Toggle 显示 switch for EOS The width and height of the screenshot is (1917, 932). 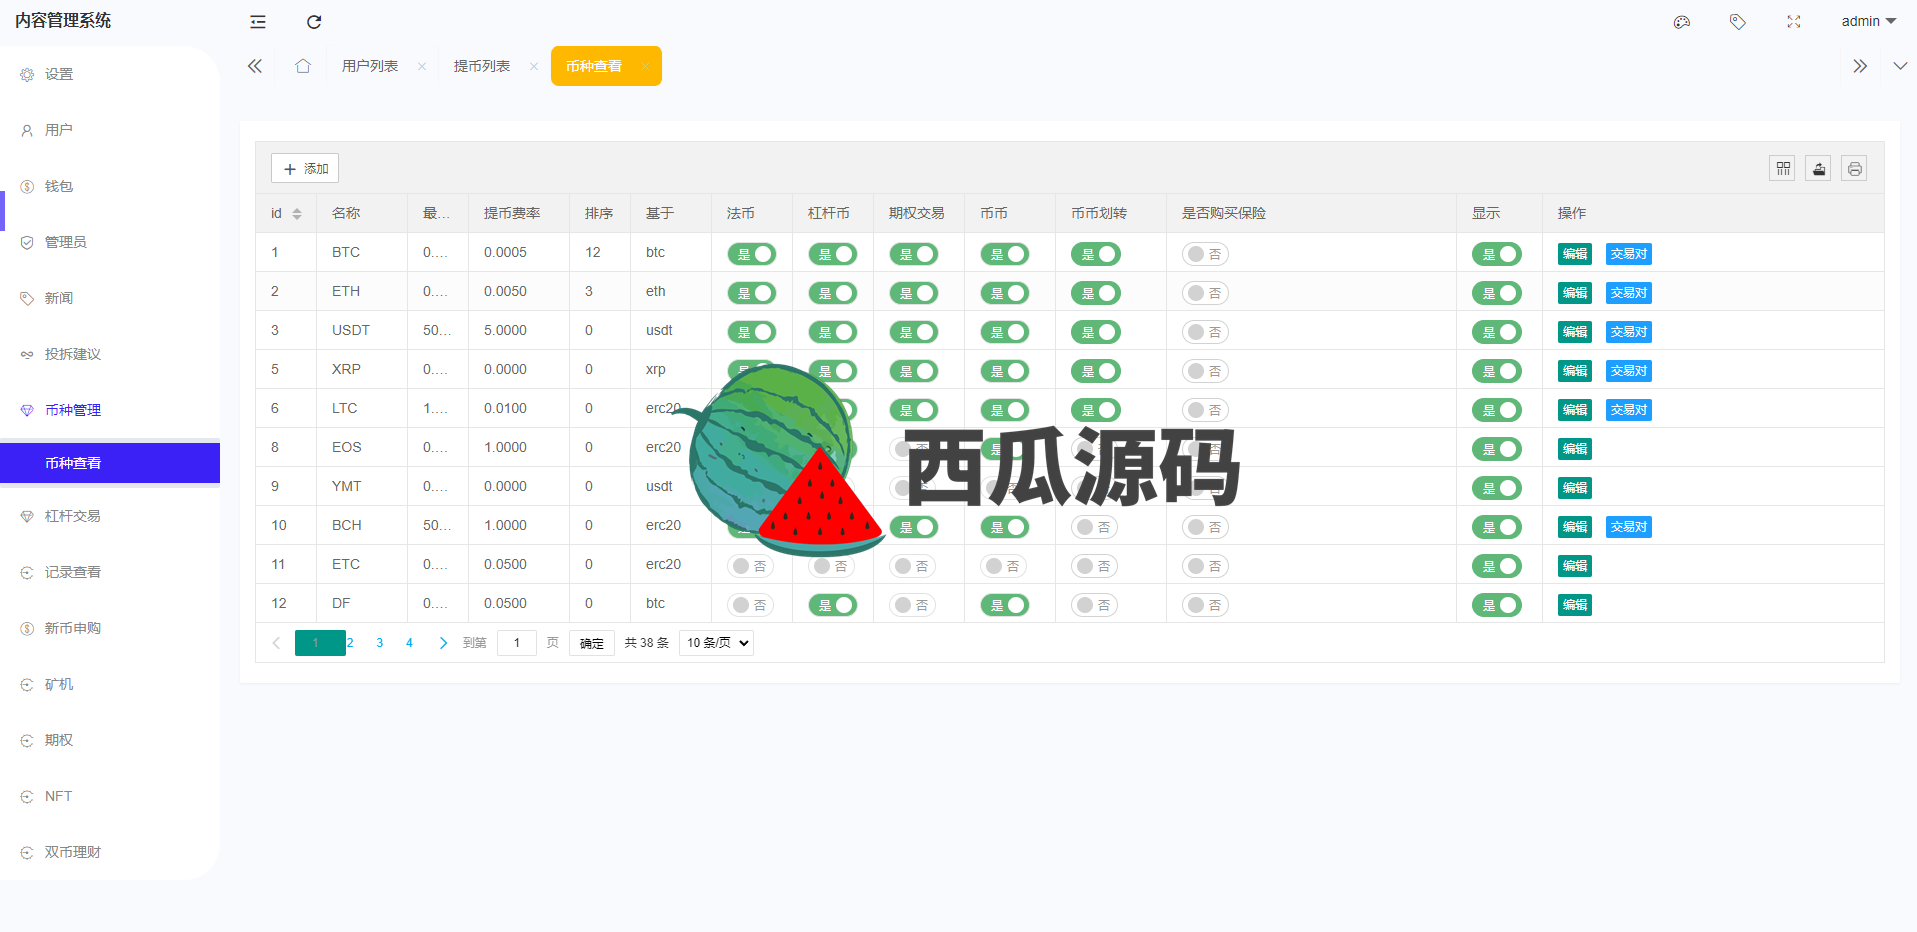[1497, 449]
